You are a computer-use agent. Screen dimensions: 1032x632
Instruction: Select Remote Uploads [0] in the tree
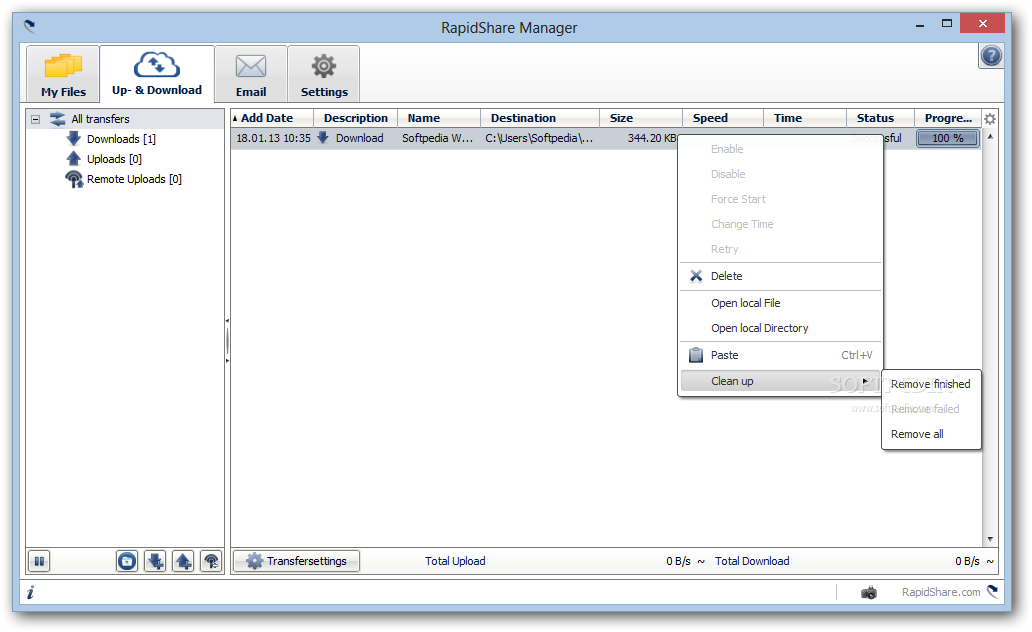click(134, 179)
